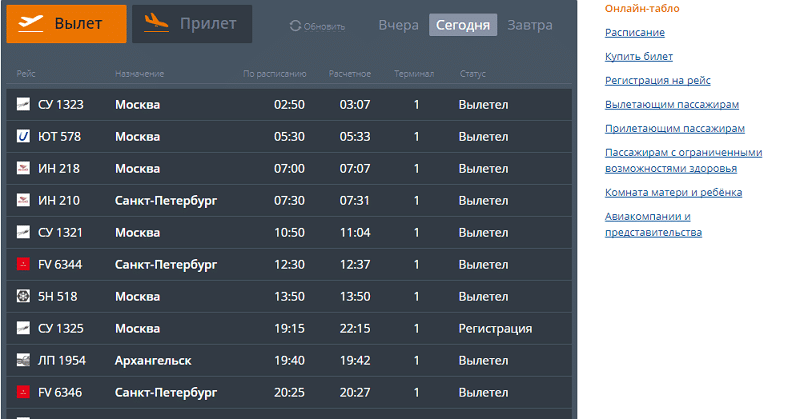
Task: Click estimated time 22:15
Action: pos(355,329)
